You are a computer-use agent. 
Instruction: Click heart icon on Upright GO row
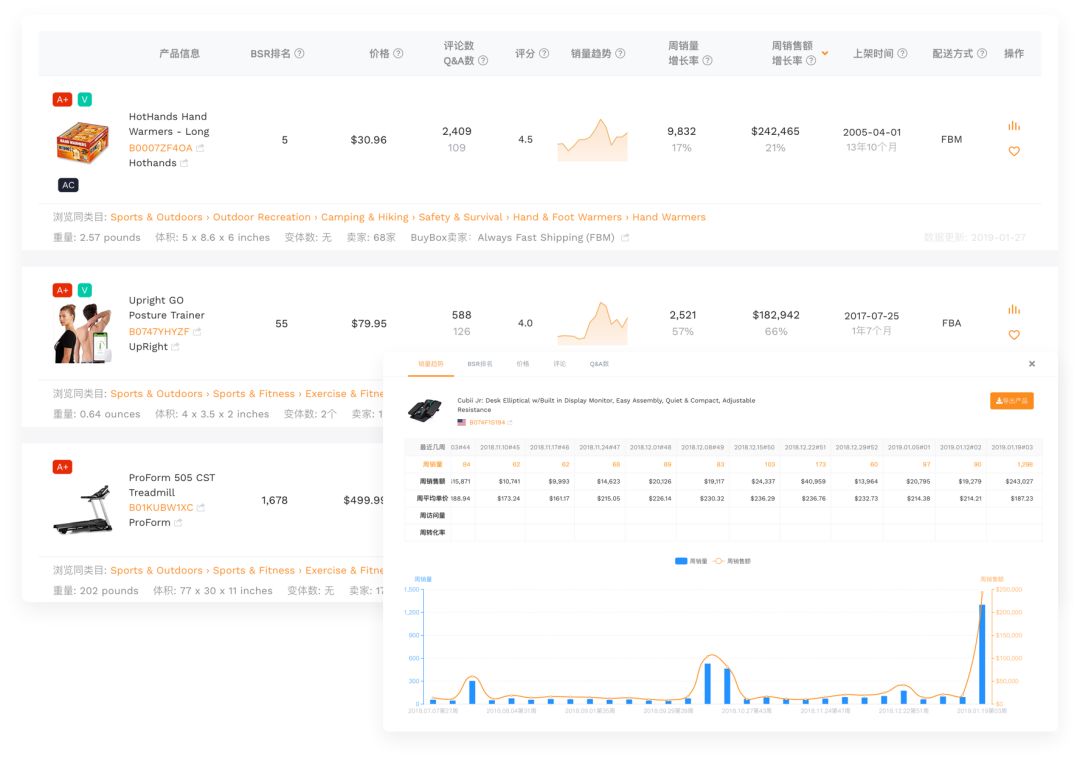1014,336
